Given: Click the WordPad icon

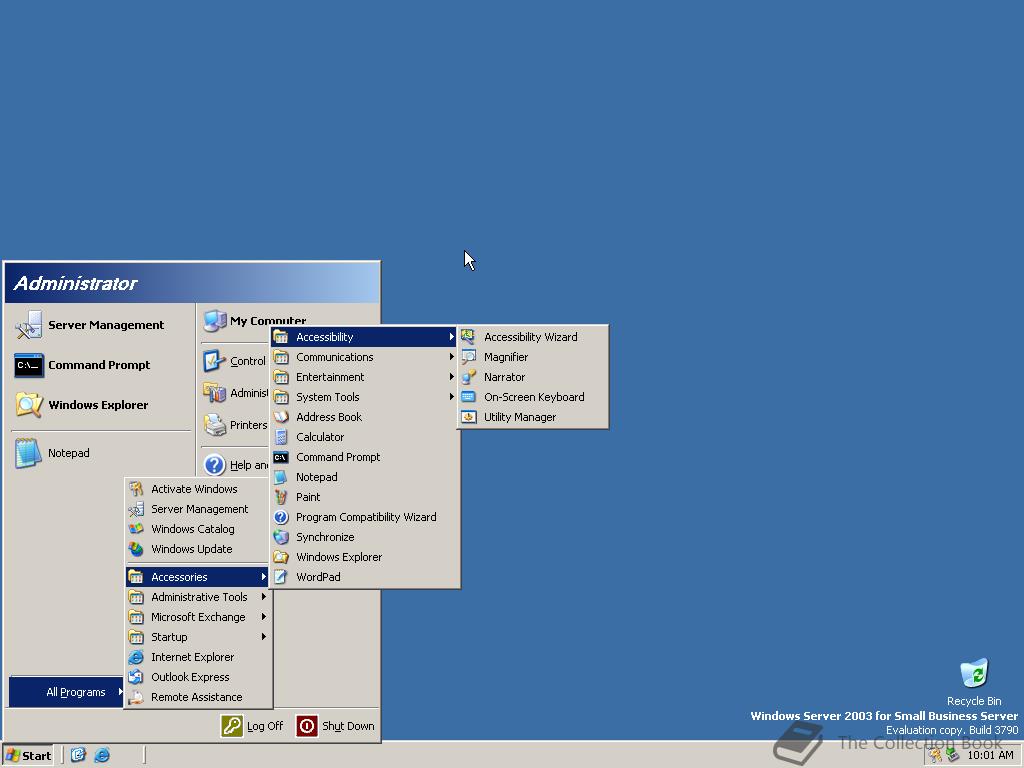Looking at the screenshot, I should pos(281,577).
